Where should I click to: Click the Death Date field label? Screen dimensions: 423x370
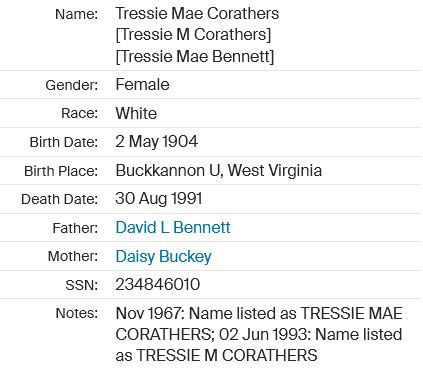tap(59, 200)
